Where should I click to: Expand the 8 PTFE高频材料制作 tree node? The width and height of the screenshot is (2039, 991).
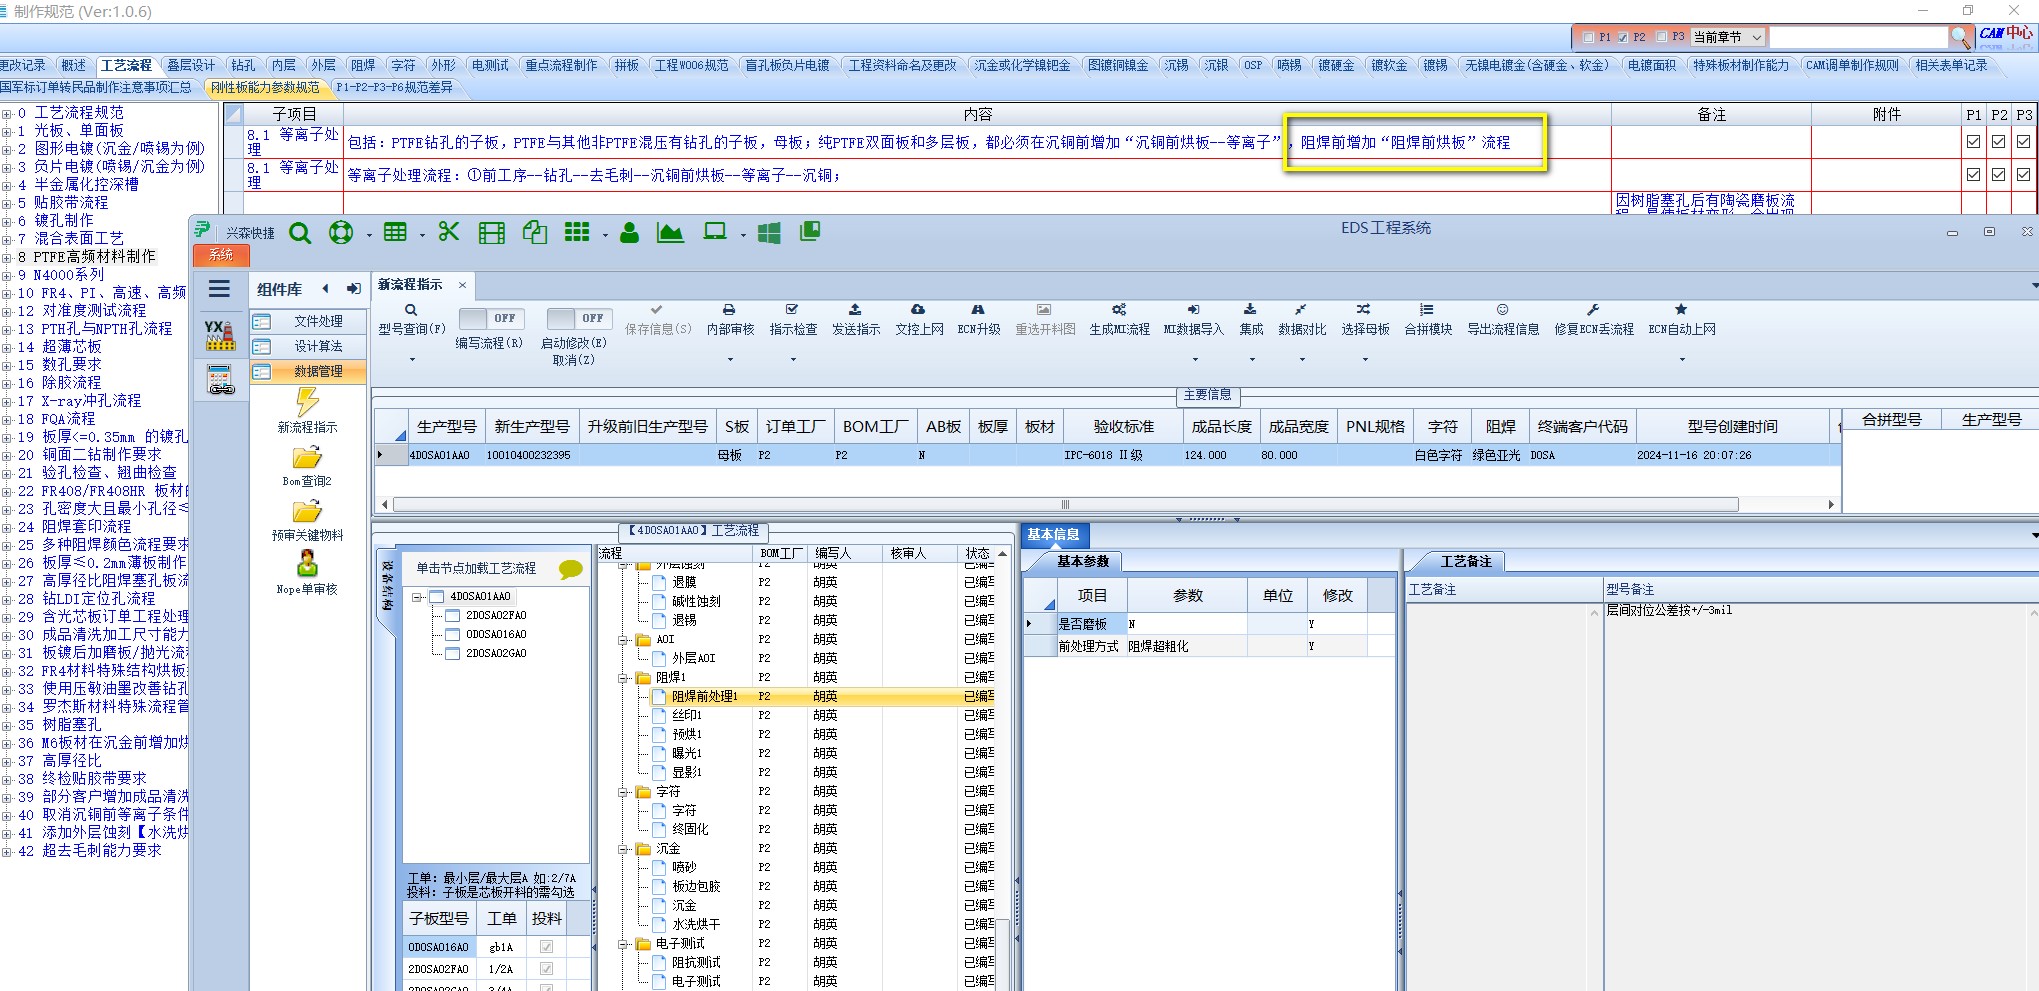pyautogui.click(x=7, y=257)
